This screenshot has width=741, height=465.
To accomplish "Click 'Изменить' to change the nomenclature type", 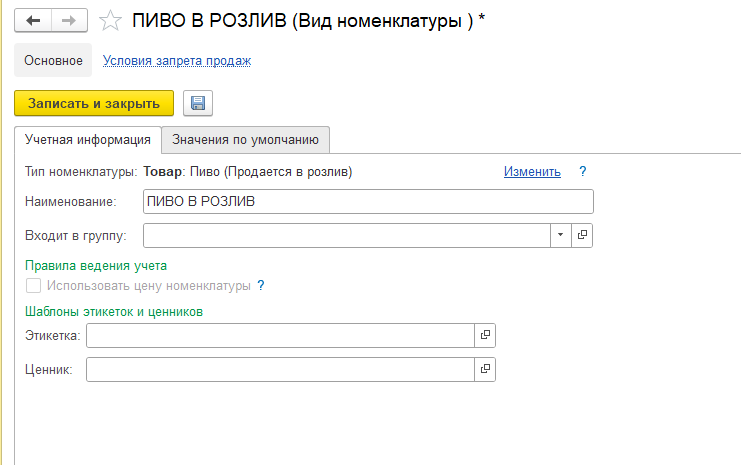I will (532, 171).
